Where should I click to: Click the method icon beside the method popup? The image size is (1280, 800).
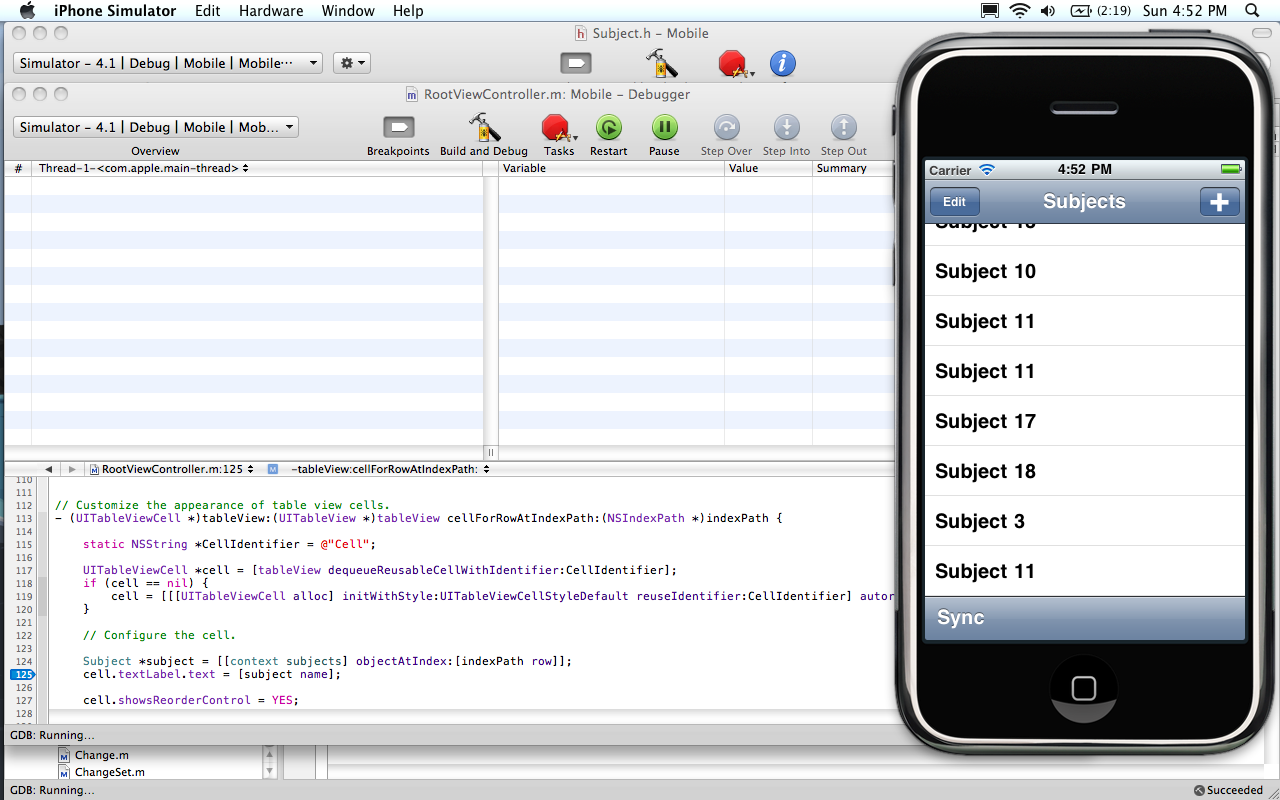pos(273,469)
